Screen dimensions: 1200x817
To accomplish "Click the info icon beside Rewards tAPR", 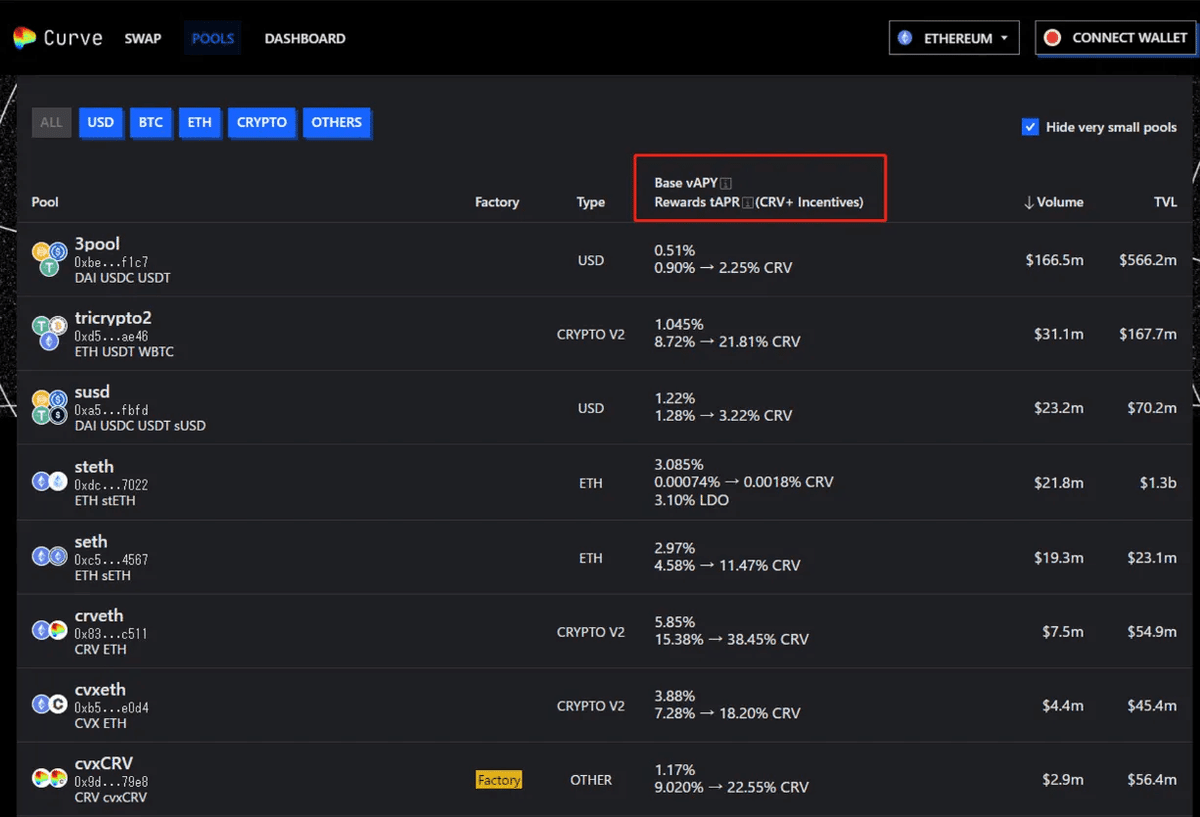I will tap(747, 202).
